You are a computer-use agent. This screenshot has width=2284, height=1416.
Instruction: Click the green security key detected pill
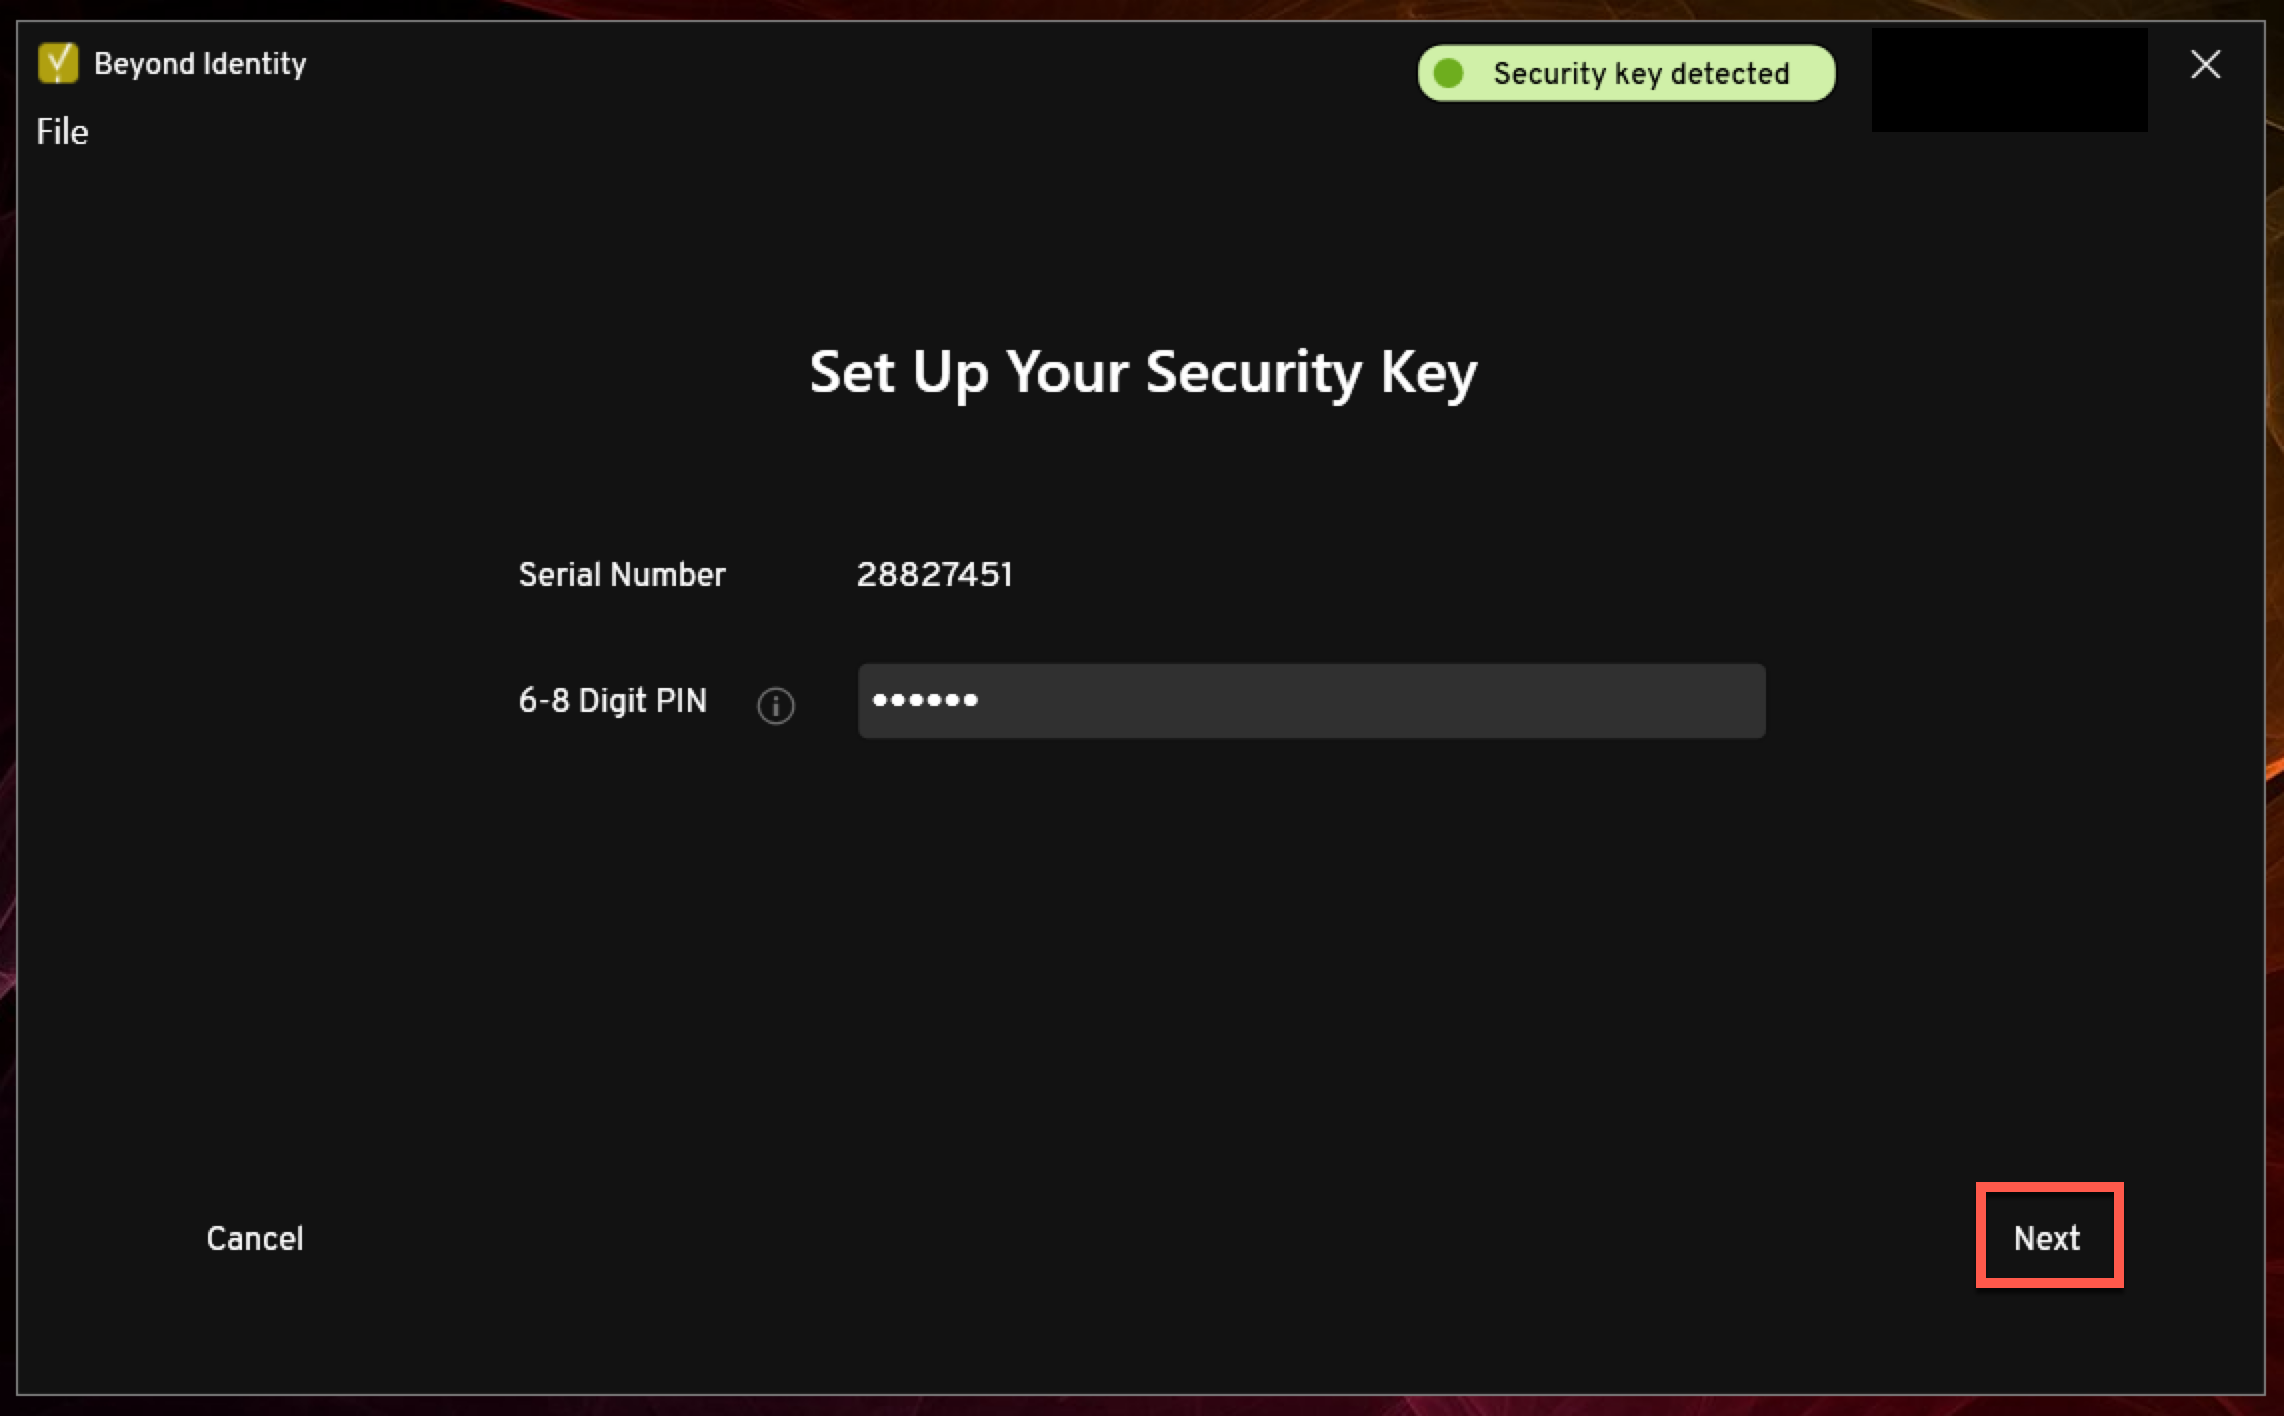tap(1625, 72)
